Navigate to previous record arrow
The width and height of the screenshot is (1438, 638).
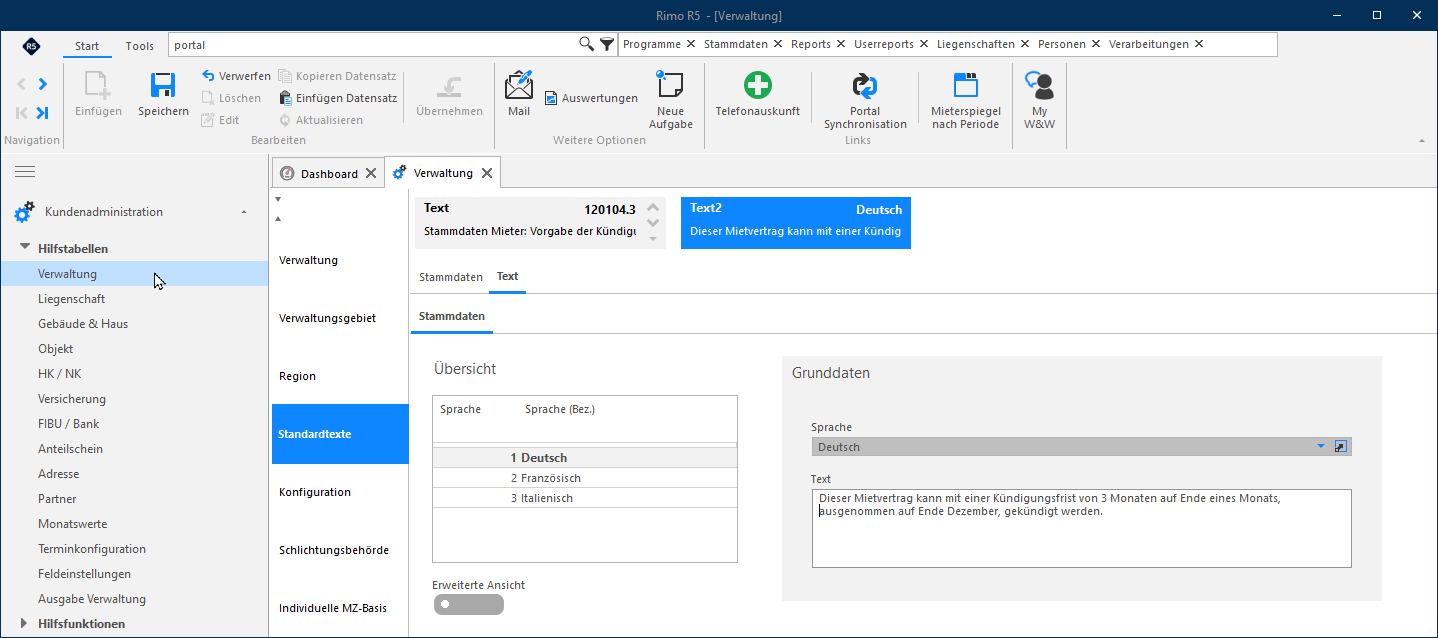(x=21, y=84)
